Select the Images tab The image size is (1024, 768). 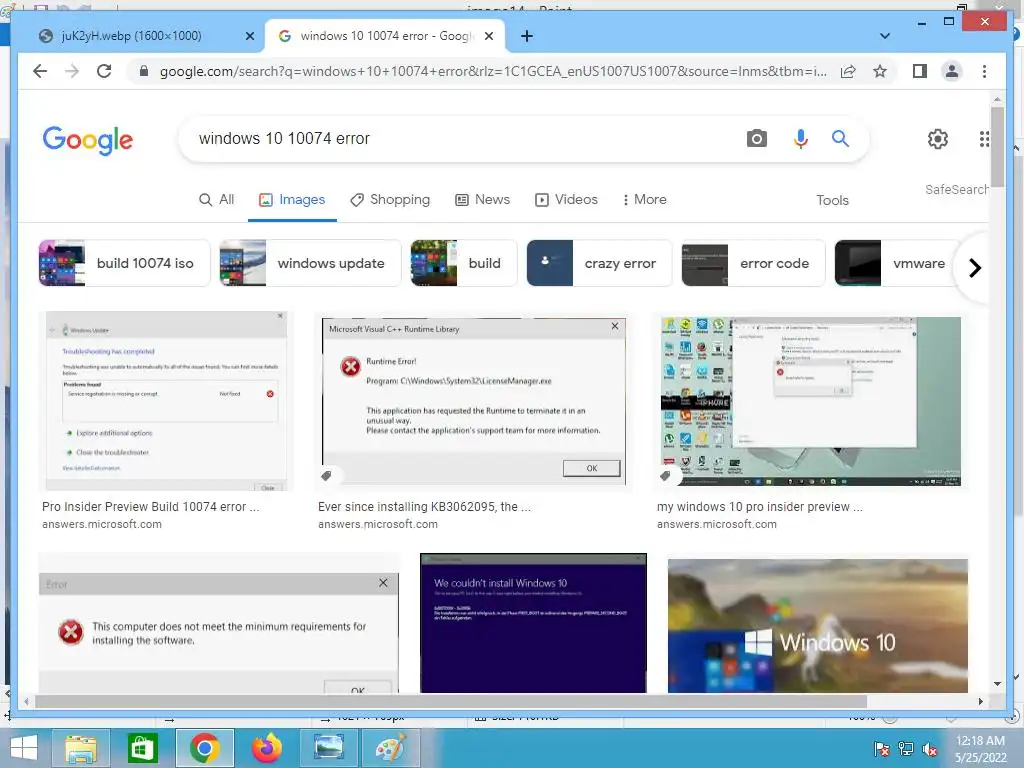coord(292,199)
